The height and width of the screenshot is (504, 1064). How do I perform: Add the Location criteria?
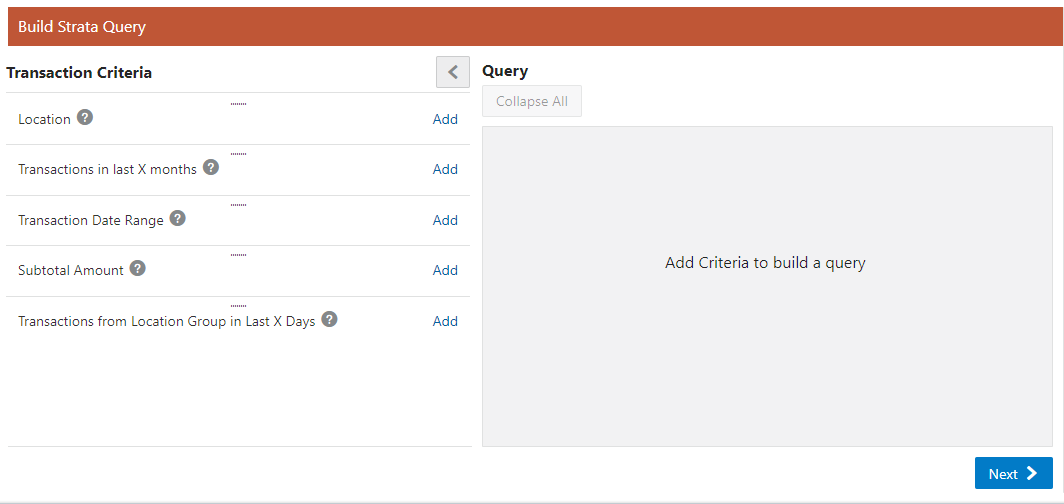click(x=445, y=119)
